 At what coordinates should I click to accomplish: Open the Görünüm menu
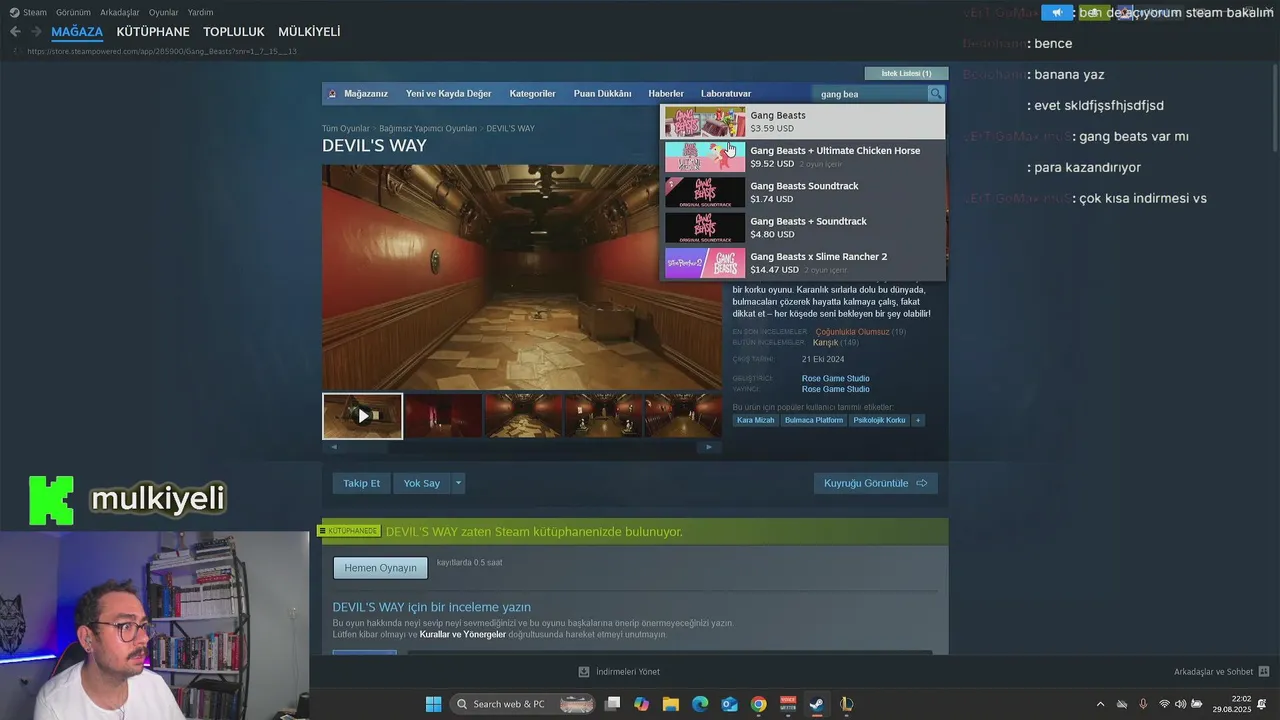73,12
